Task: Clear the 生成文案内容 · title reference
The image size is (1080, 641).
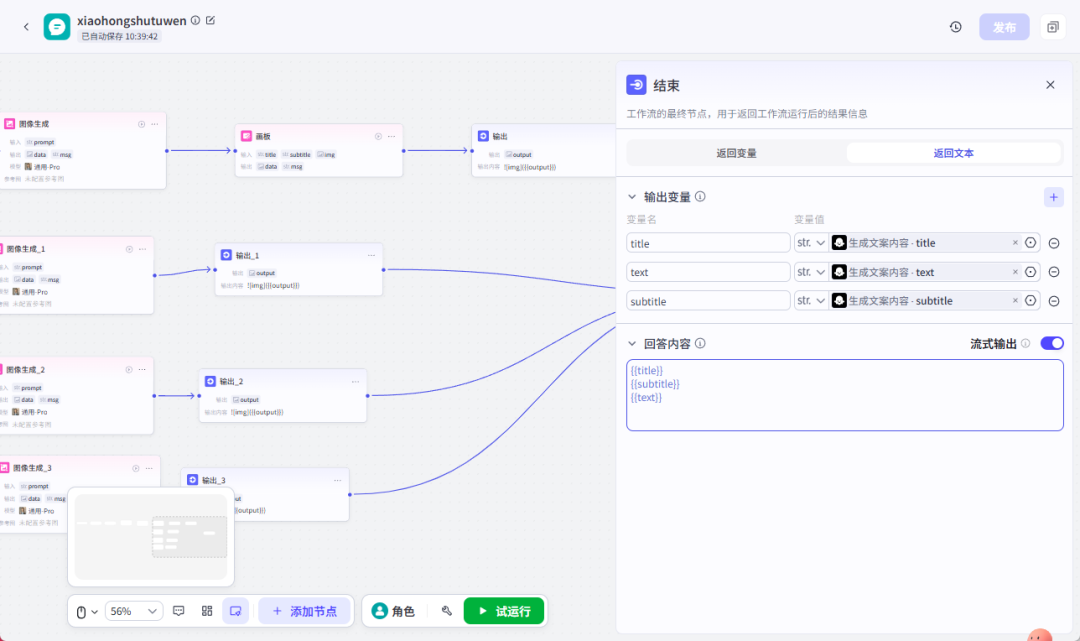Action: [1015, 243]
